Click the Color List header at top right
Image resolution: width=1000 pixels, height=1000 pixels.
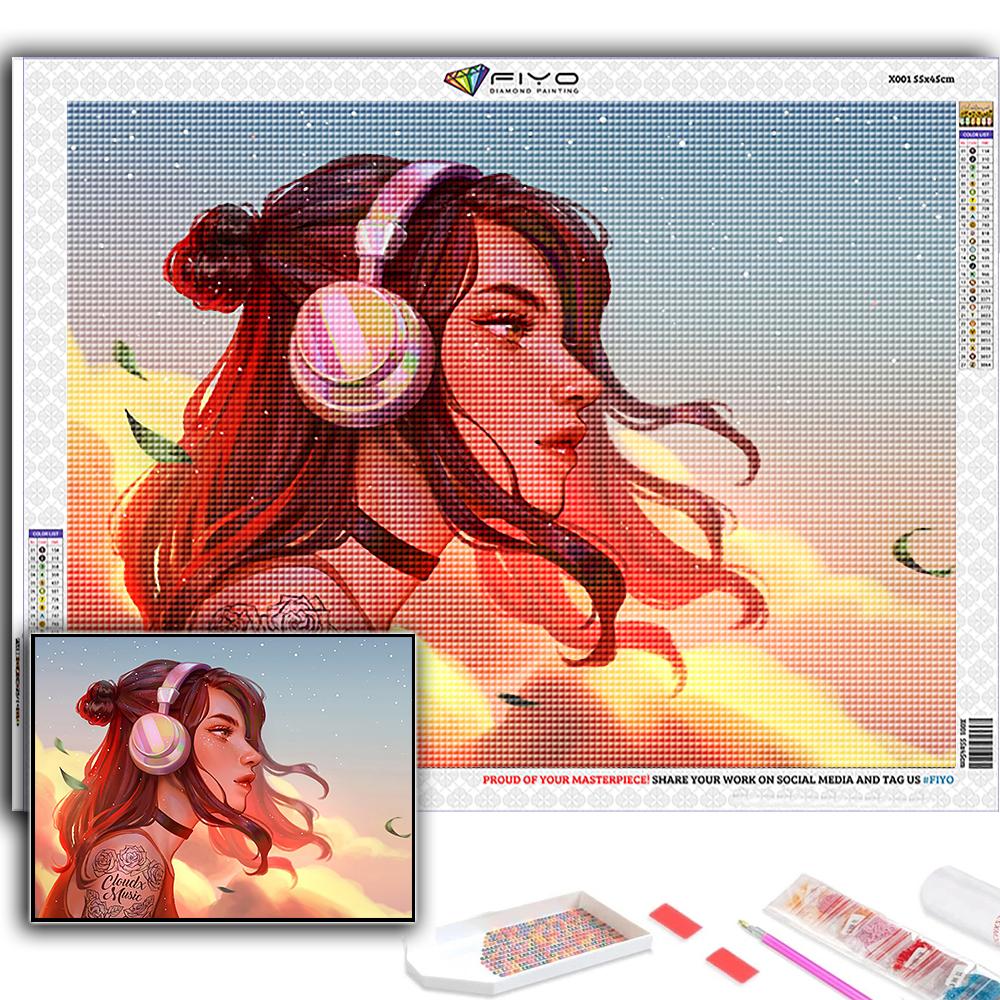coord(971,133)
